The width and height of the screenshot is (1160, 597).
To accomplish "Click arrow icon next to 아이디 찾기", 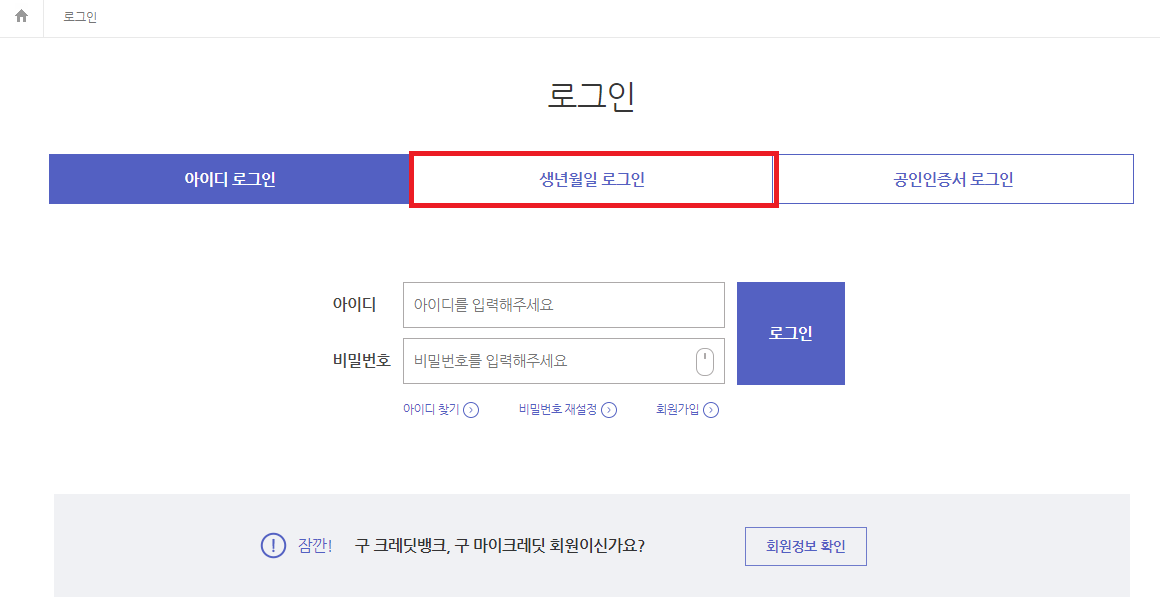I will (471, 410).
